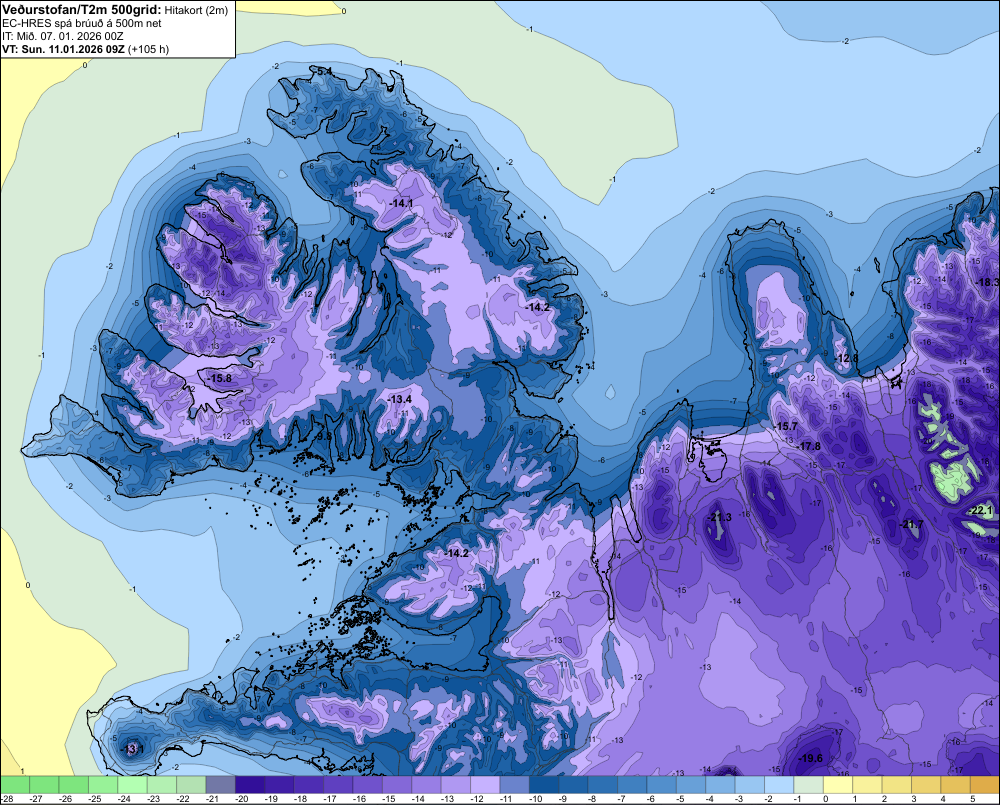Click the legend swatch above the -10 label
This screenshot has height=805, width=1000.
point(544,785)
